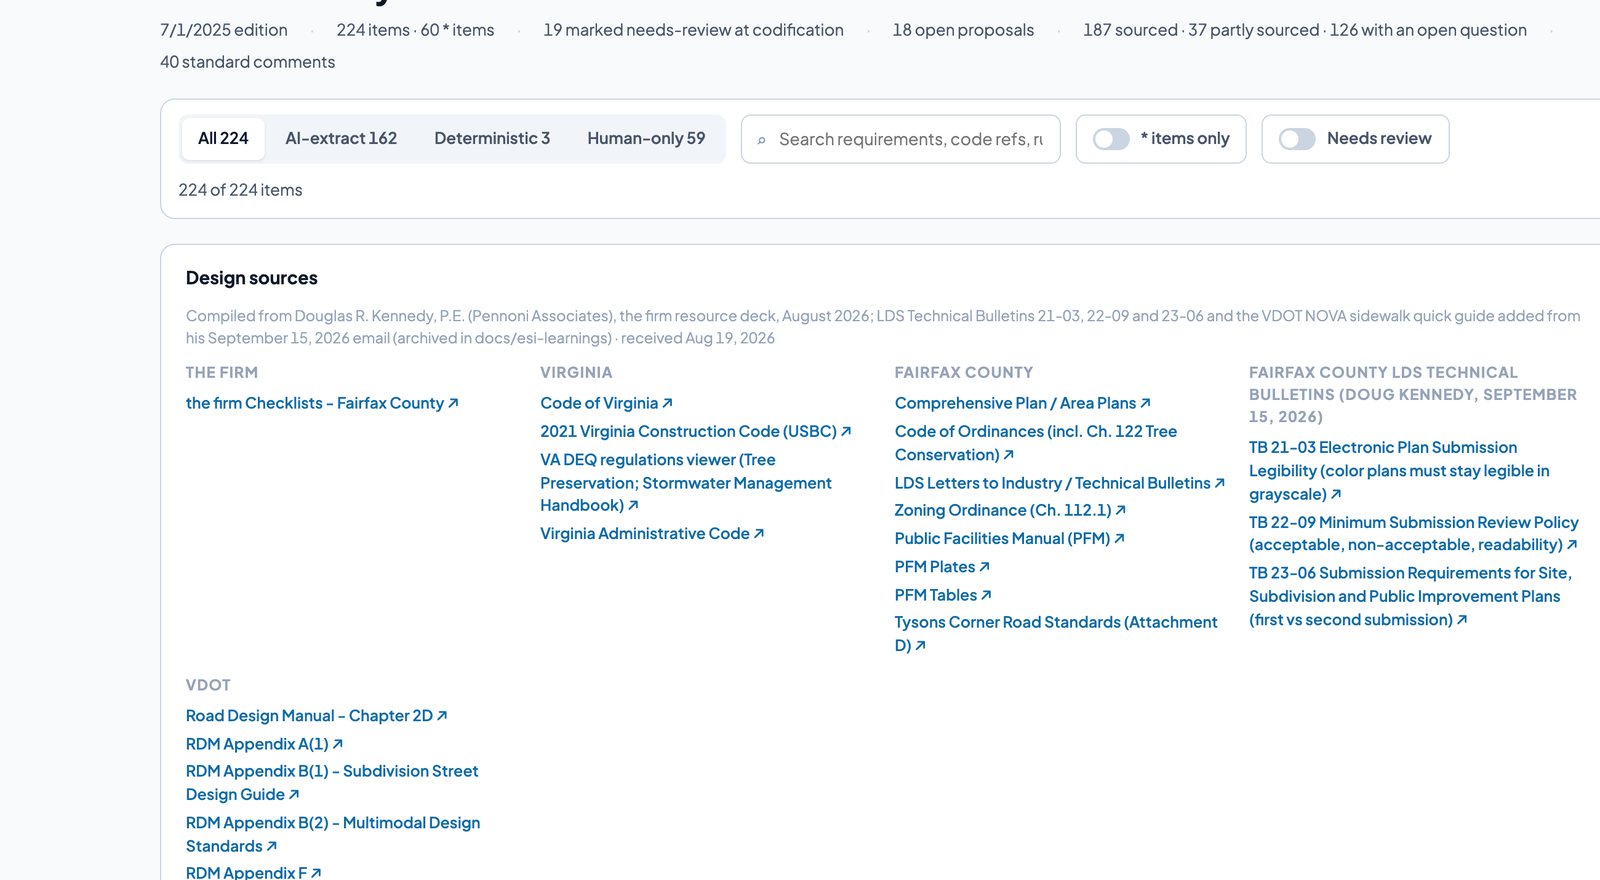This screenshot has width=1600, height=880.
Task: Click external-link arrow after Public Facilities Manual
Action: tap(1119, 538)
